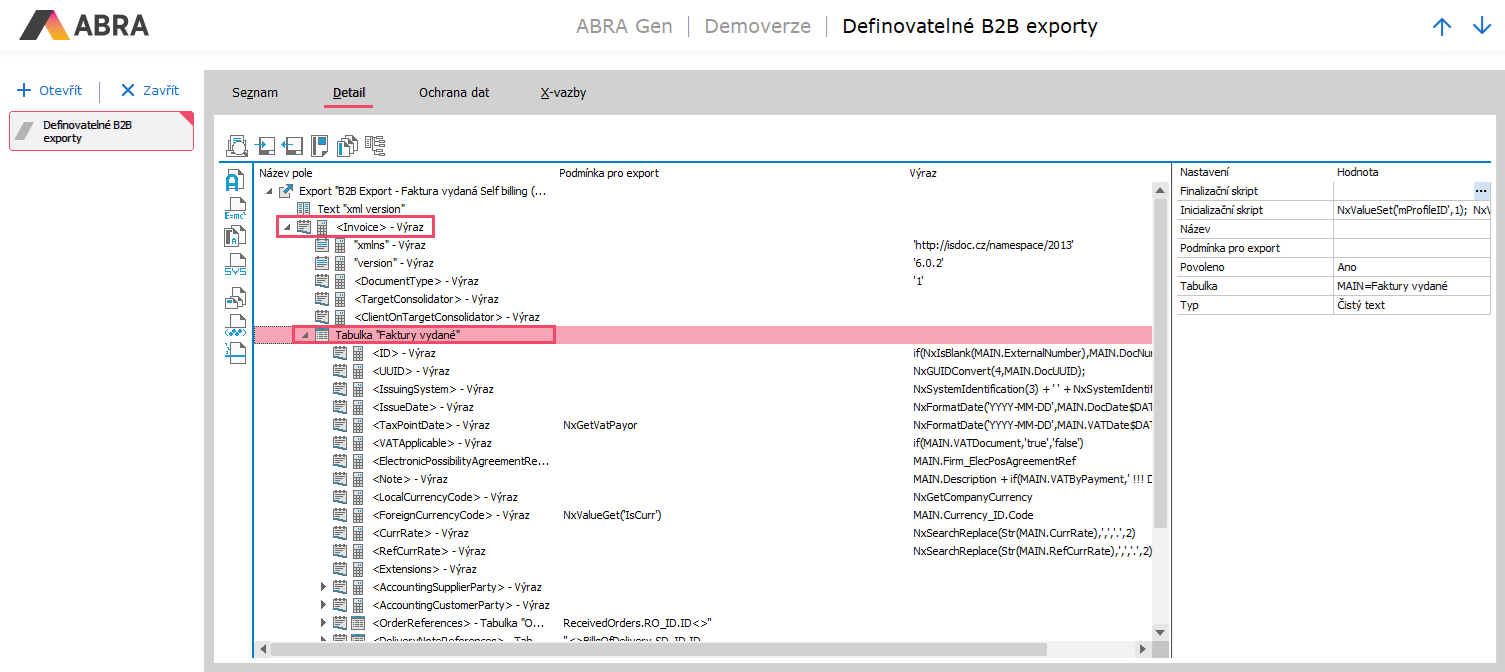The width and height of the screenshot is (1505, 672).
Task: Expand the <AccountingCustomerParty> node
Action: 323,605
